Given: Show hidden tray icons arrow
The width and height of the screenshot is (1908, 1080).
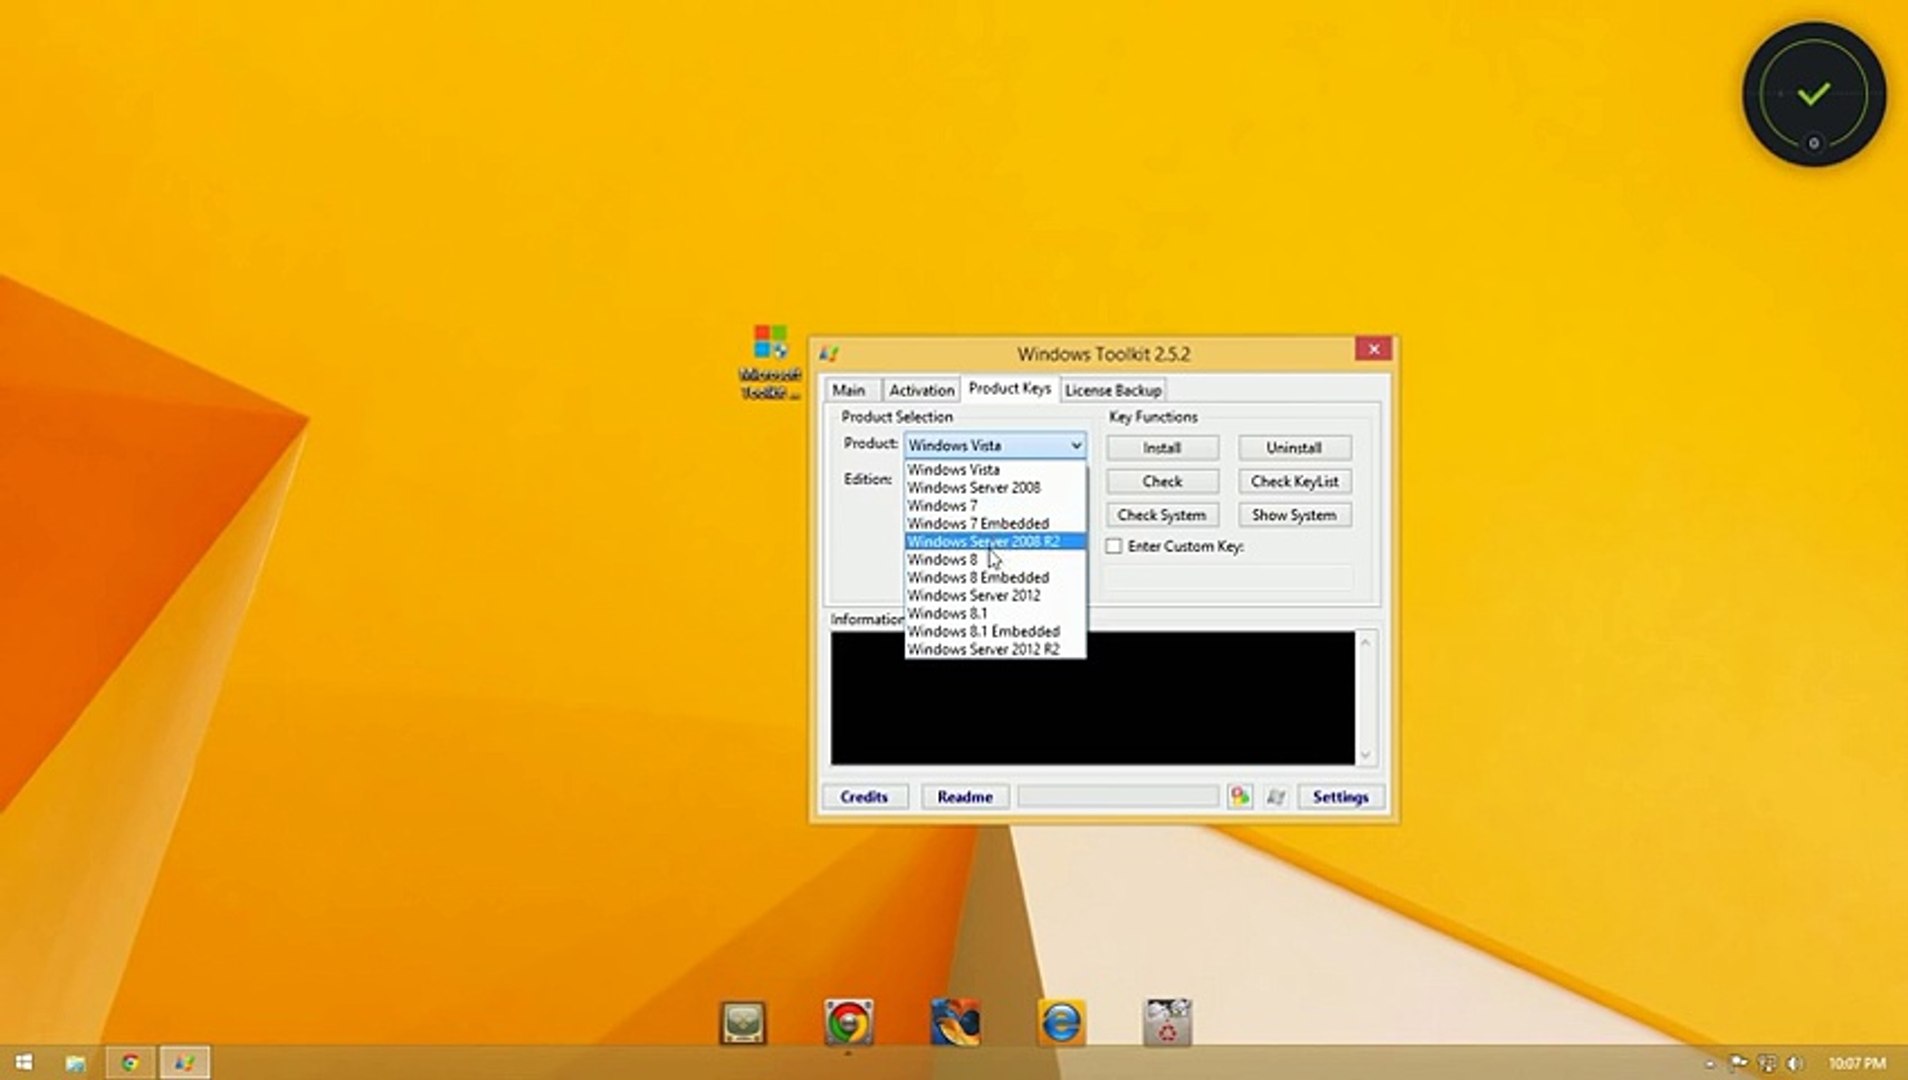Looking at the screenshot, I should click(1710, 1063).
